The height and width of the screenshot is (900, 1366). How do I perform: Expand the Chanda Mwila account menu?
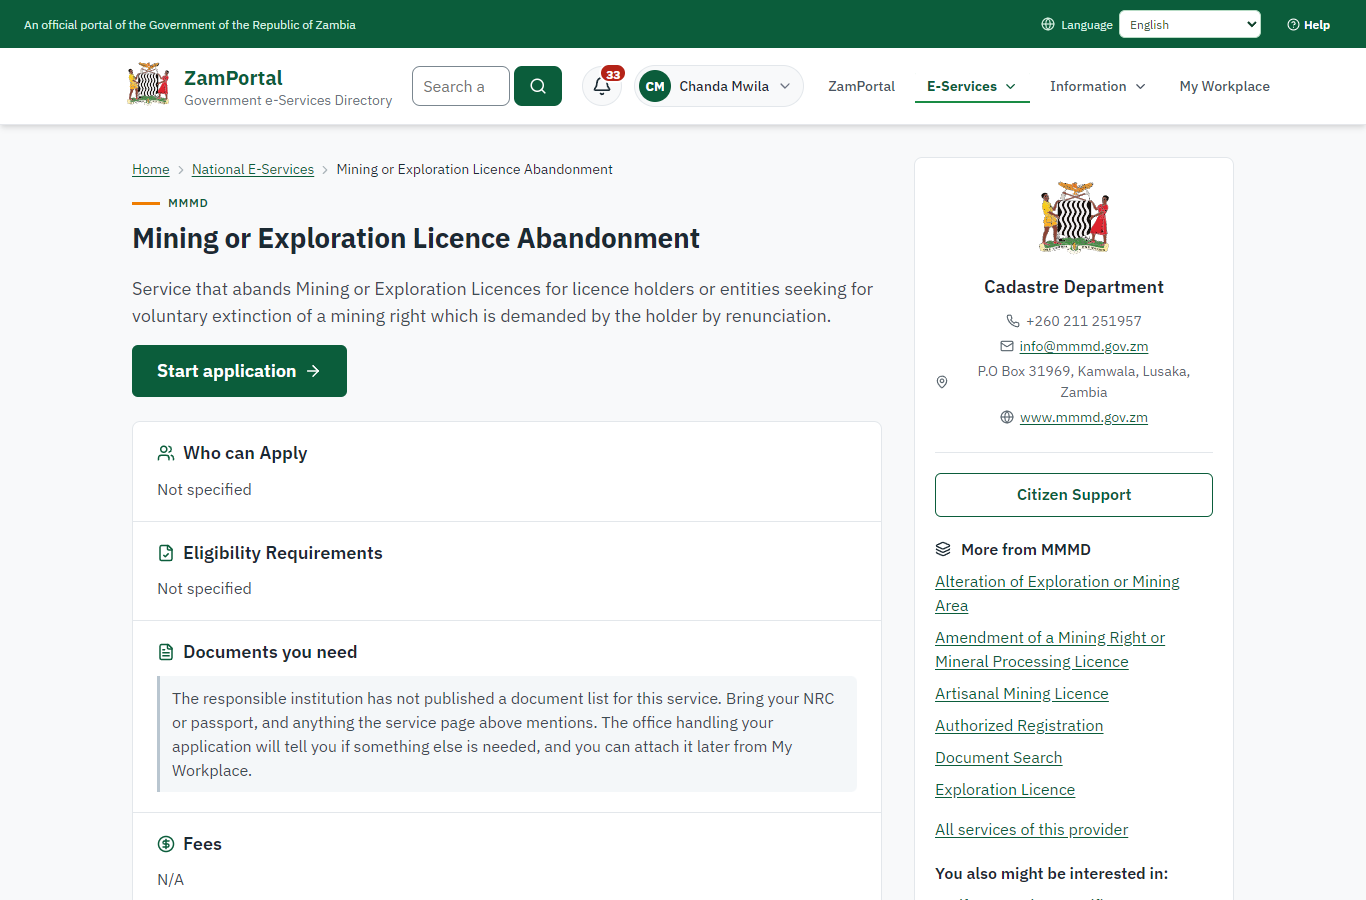tap(719, 86)
